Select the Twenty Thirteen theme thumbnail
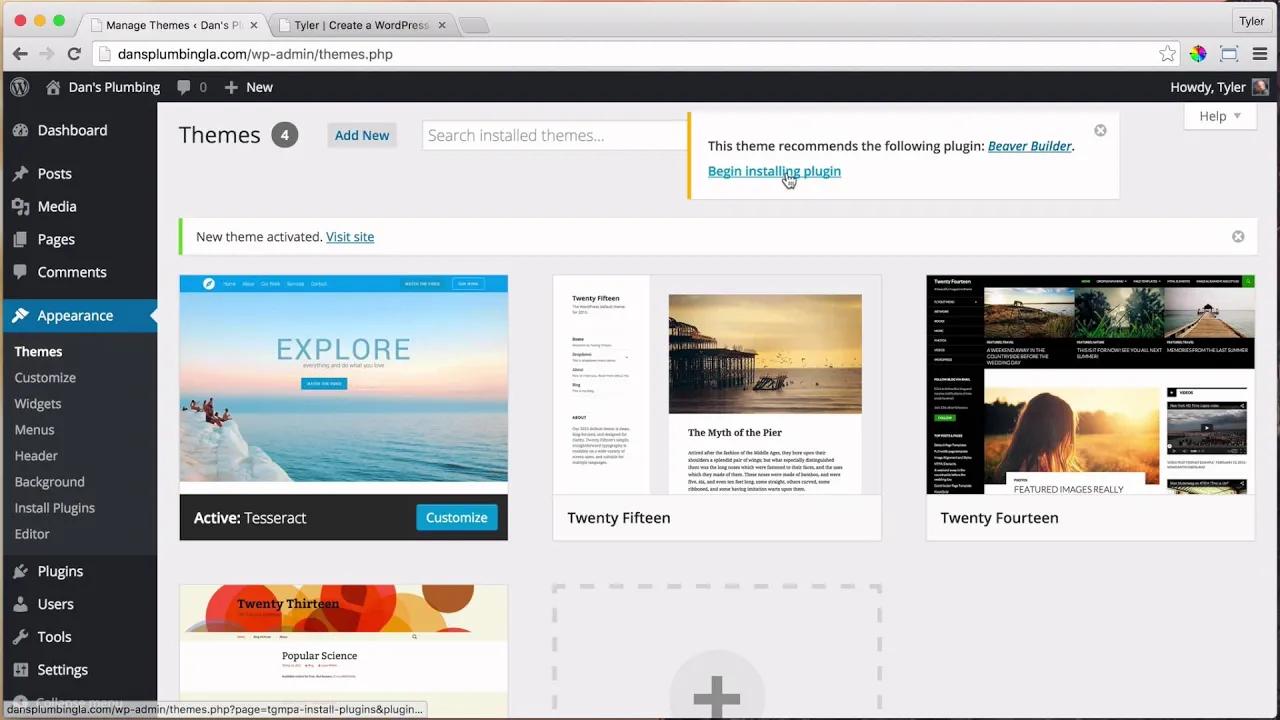 [x=343, y=652]
